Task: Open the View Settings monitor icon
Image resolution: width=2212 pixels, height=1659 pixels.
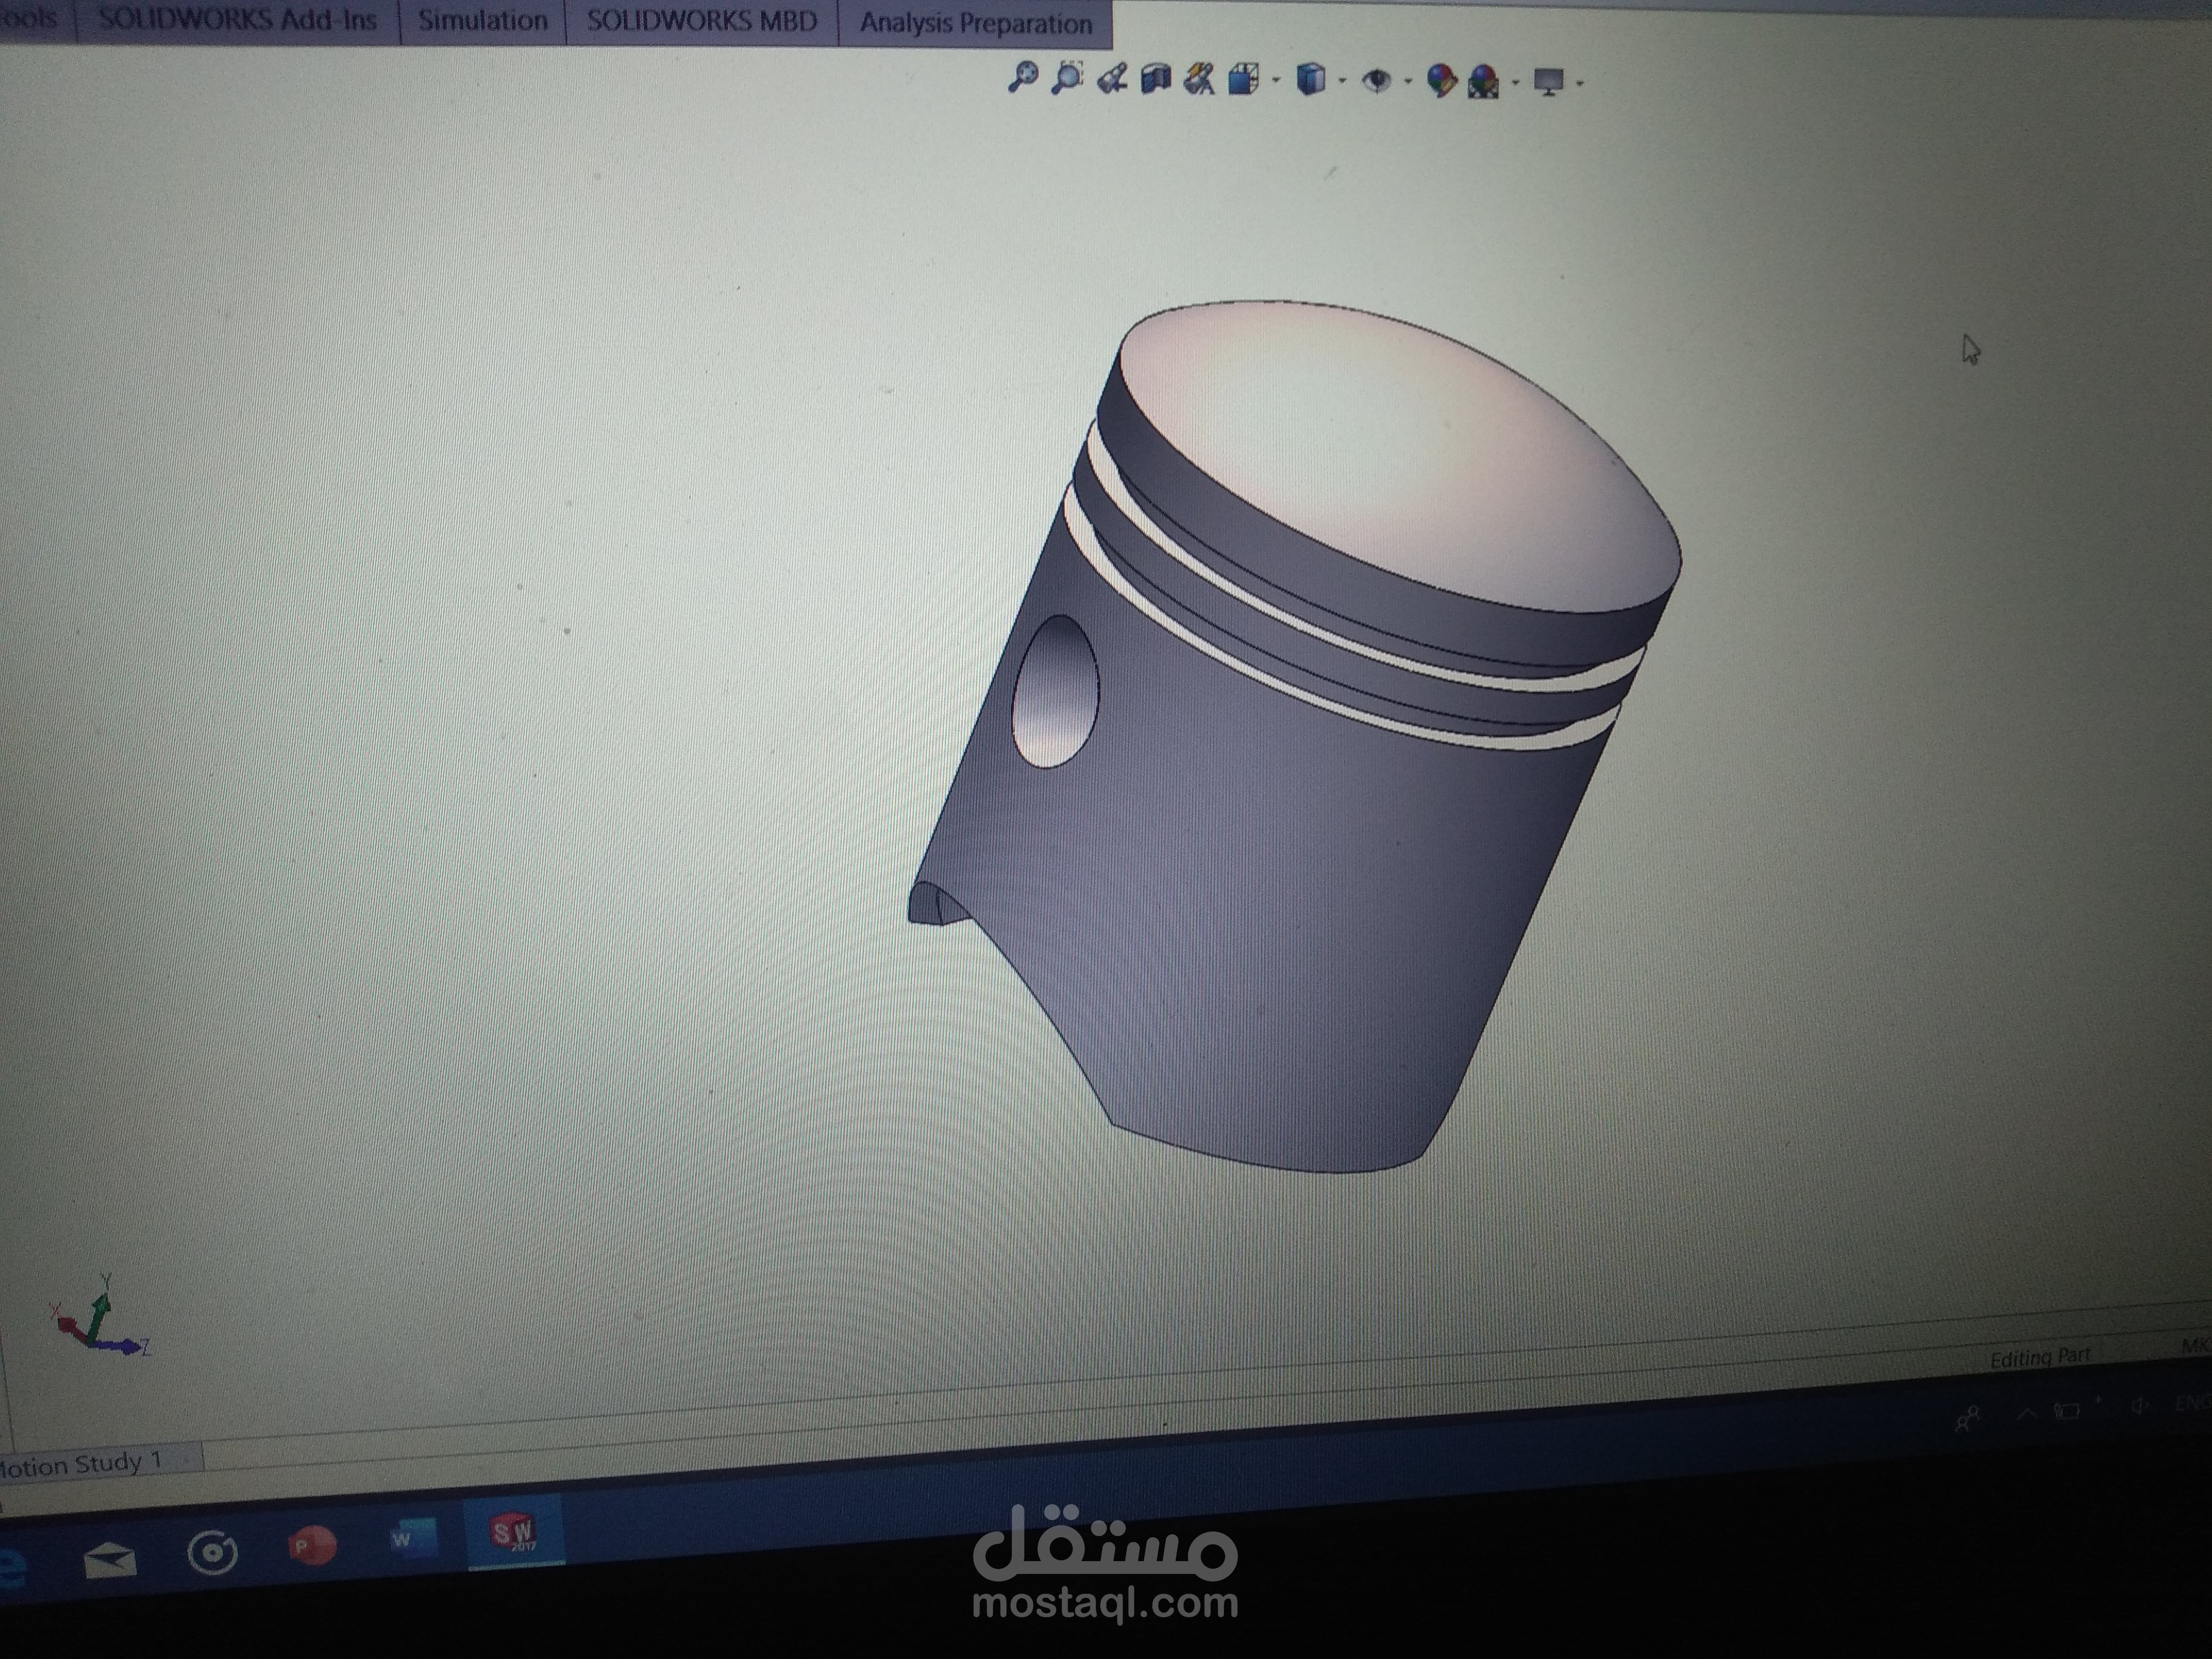Action: click(x=1548, y=82)
